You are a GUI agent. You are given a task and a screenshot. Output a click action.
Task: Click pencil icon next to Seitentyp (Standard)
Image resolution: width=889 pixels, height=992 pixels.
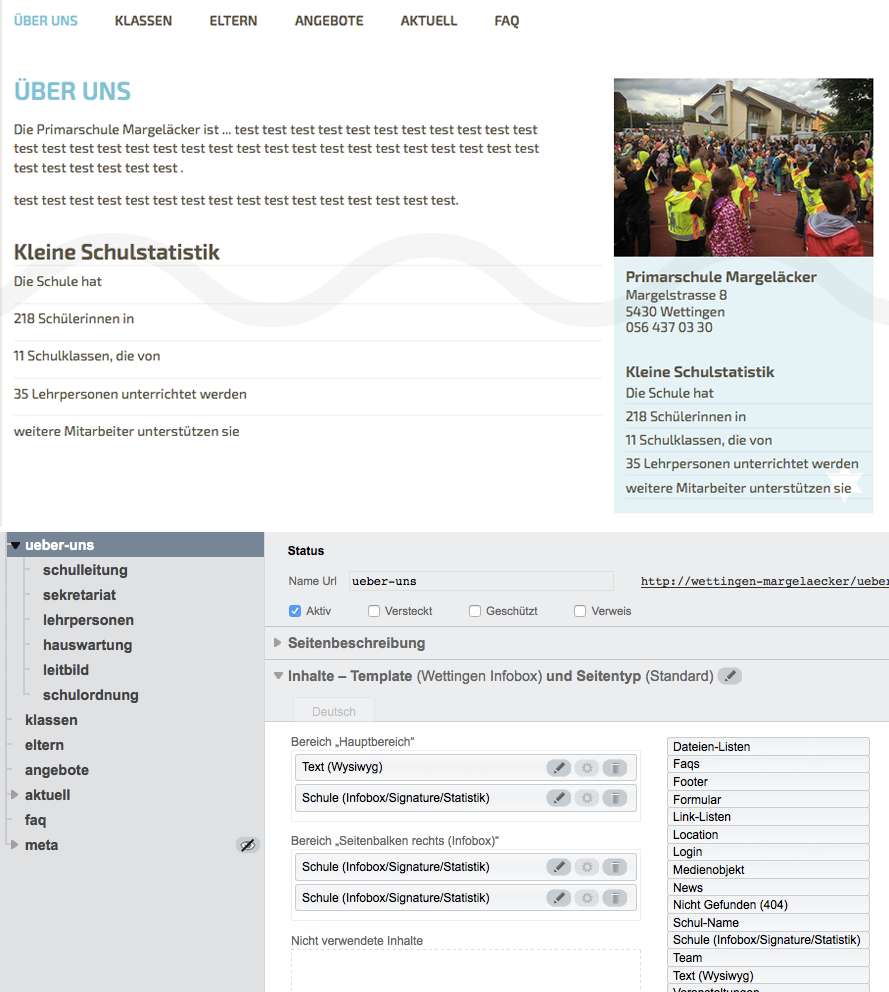tap(730, 676)
